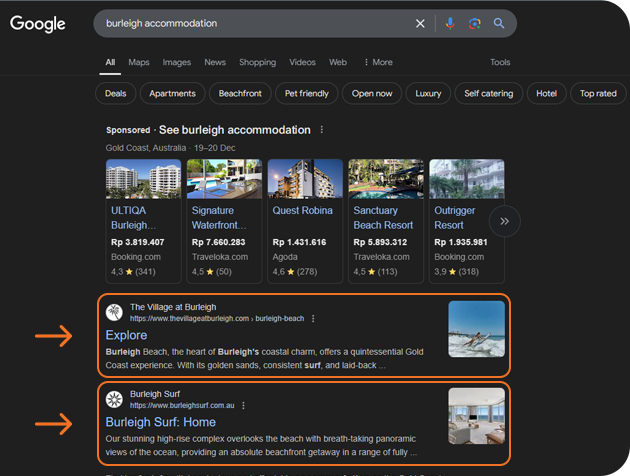This screenshot has height=476, width=630.
Task: Open the Burleigh Surf: Home result
Action: pos(161,422)
